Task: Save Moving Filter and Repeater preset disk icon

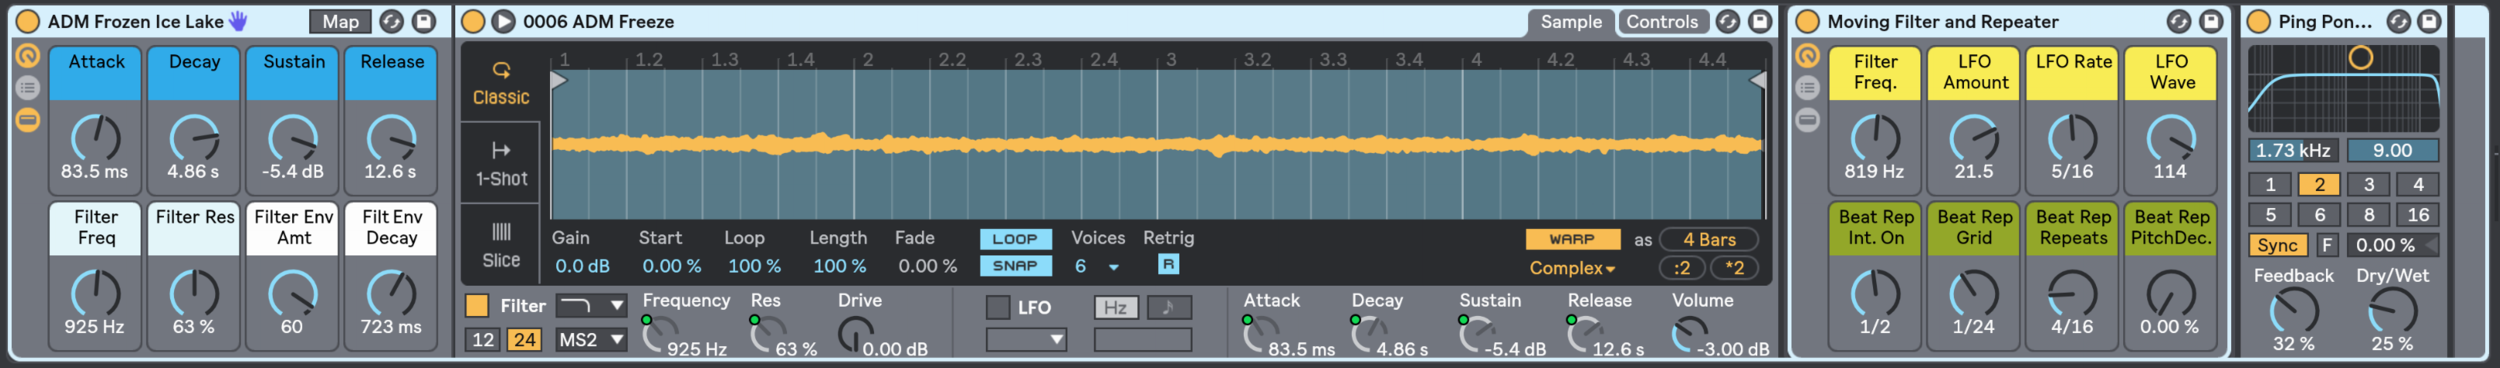Action: 2211,21
